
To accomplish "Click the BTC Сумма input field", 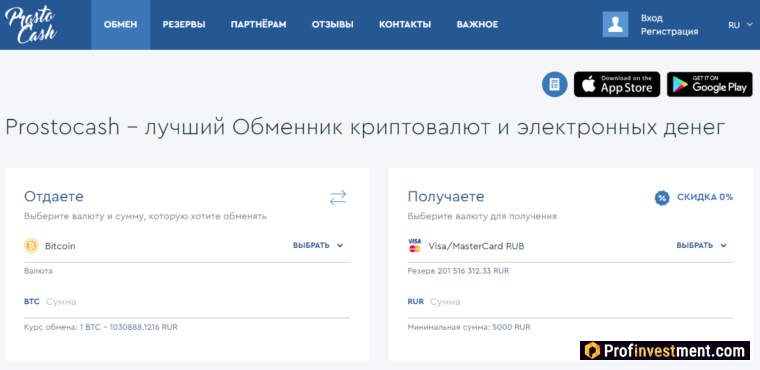I will click(187, 302).
